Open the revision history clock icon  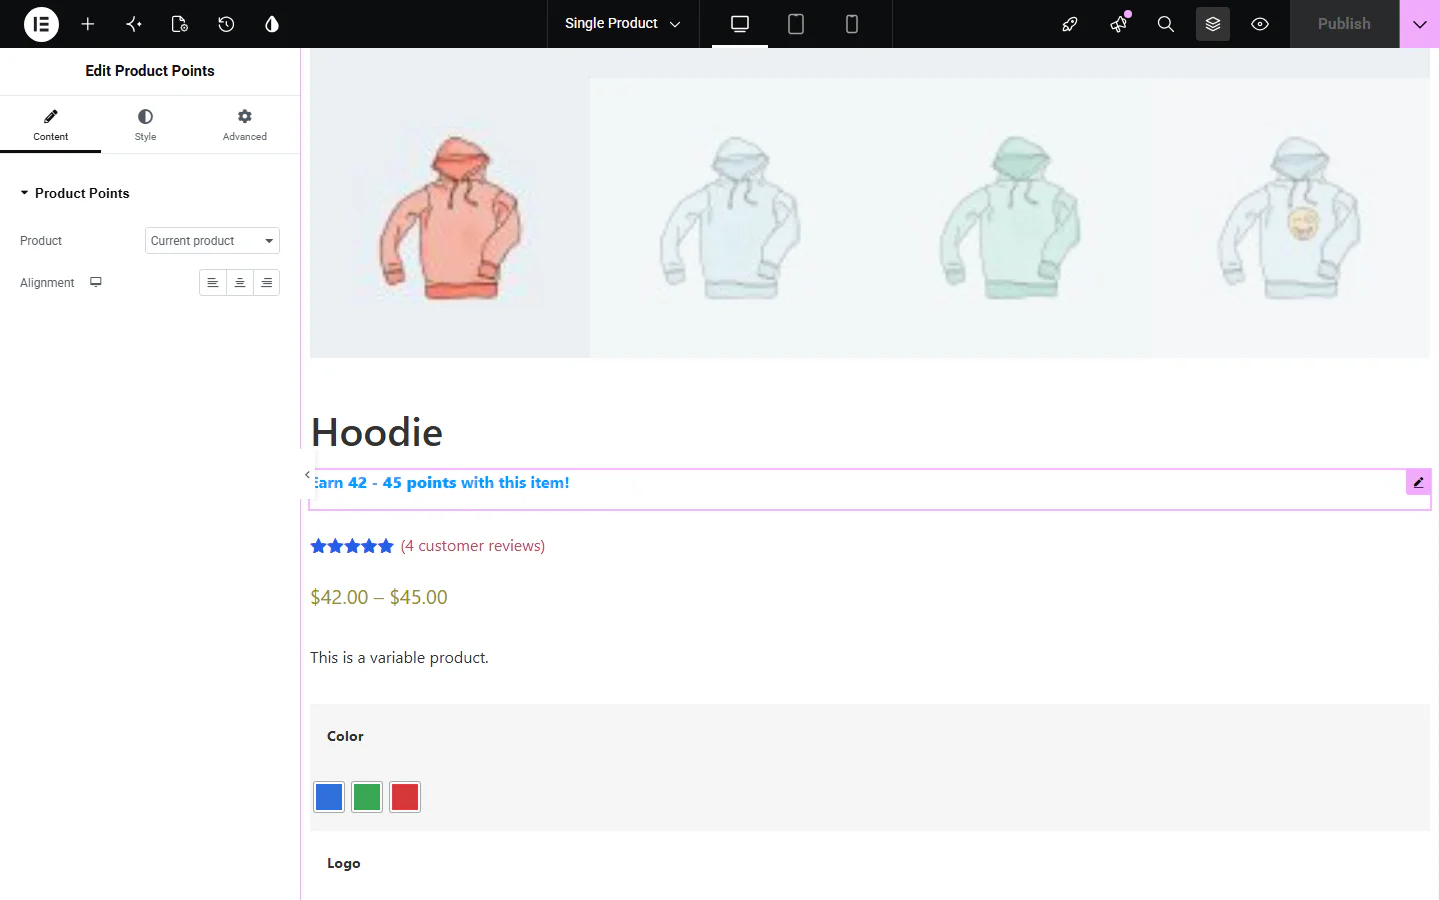click(226, 24)
